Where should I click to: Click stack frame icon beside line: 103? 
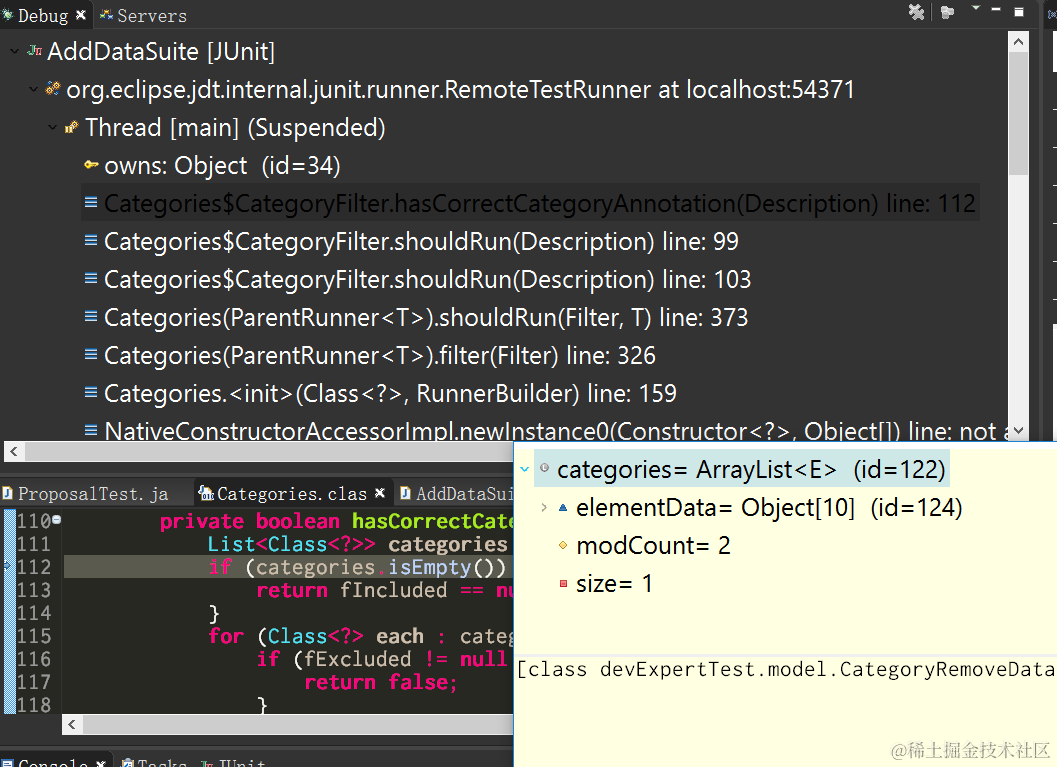click(91, 278)
